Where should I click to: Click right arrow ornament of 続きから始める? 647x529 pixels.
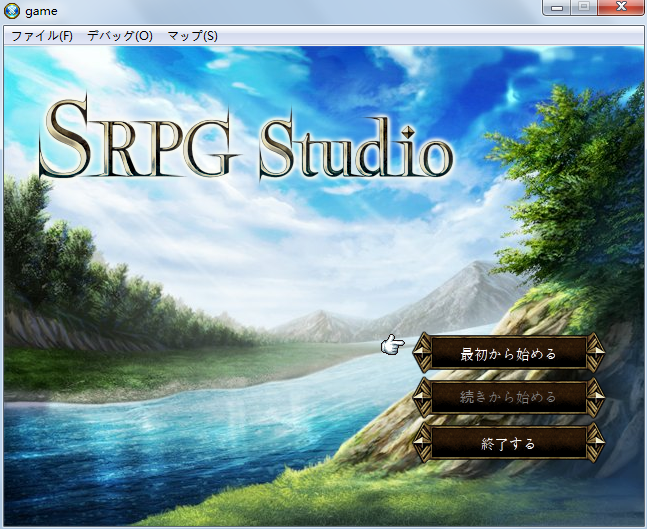pyautogui.click(x=595, y=397)
